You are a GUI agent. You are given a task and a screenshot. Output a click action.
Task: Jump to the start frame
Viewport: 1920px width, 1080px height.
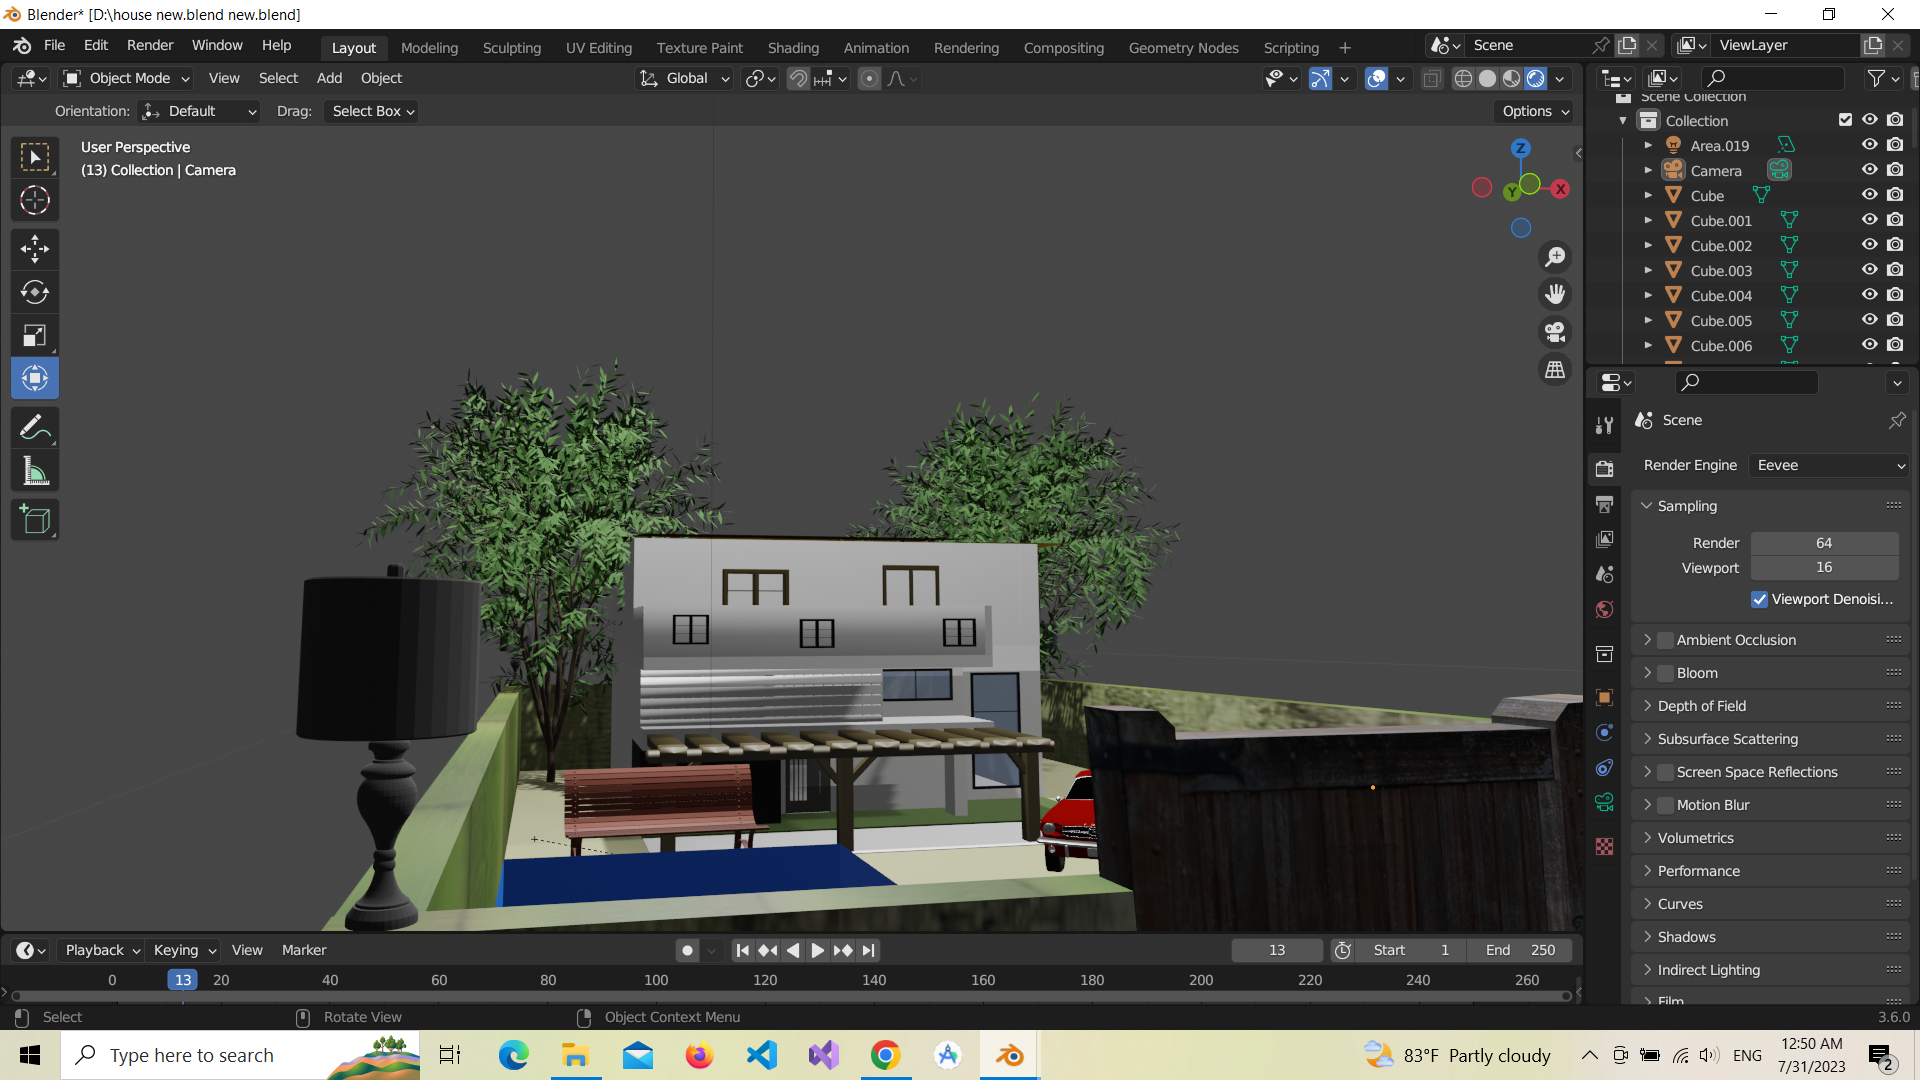coord(742,950)
